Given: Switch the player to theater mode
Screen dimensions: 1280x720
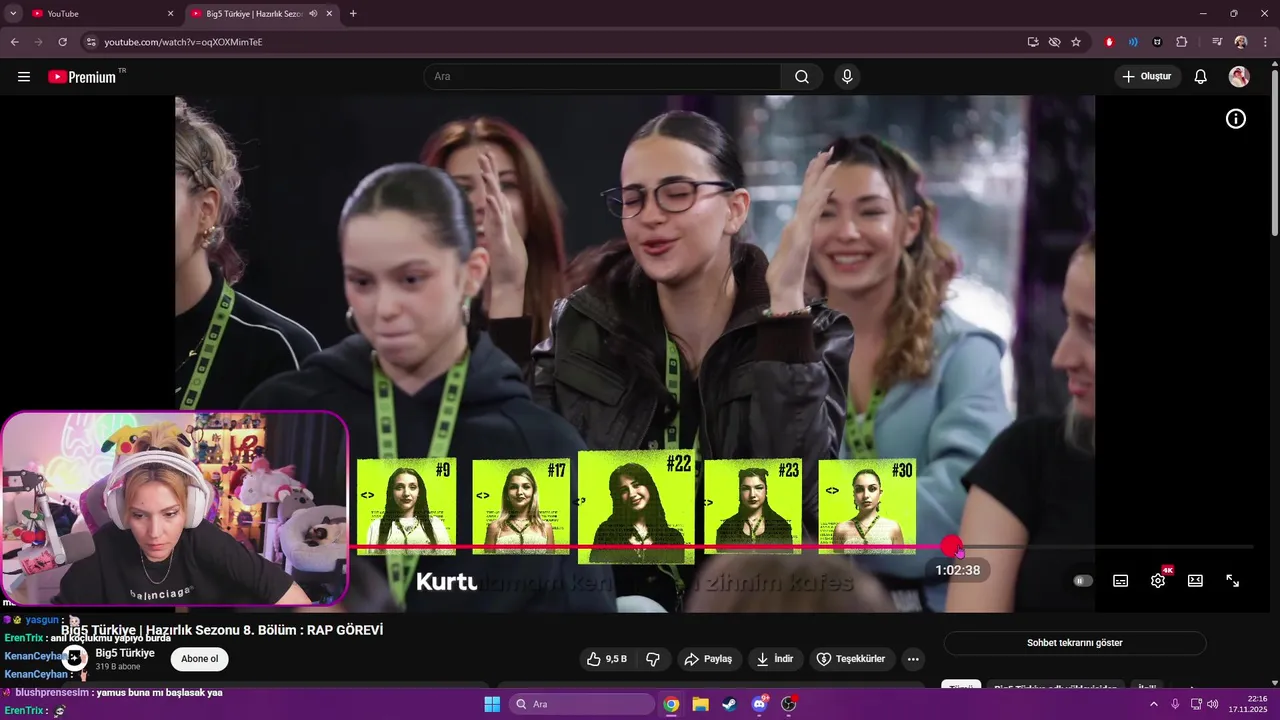Looking at the screenshot, I should [1195, 581].
